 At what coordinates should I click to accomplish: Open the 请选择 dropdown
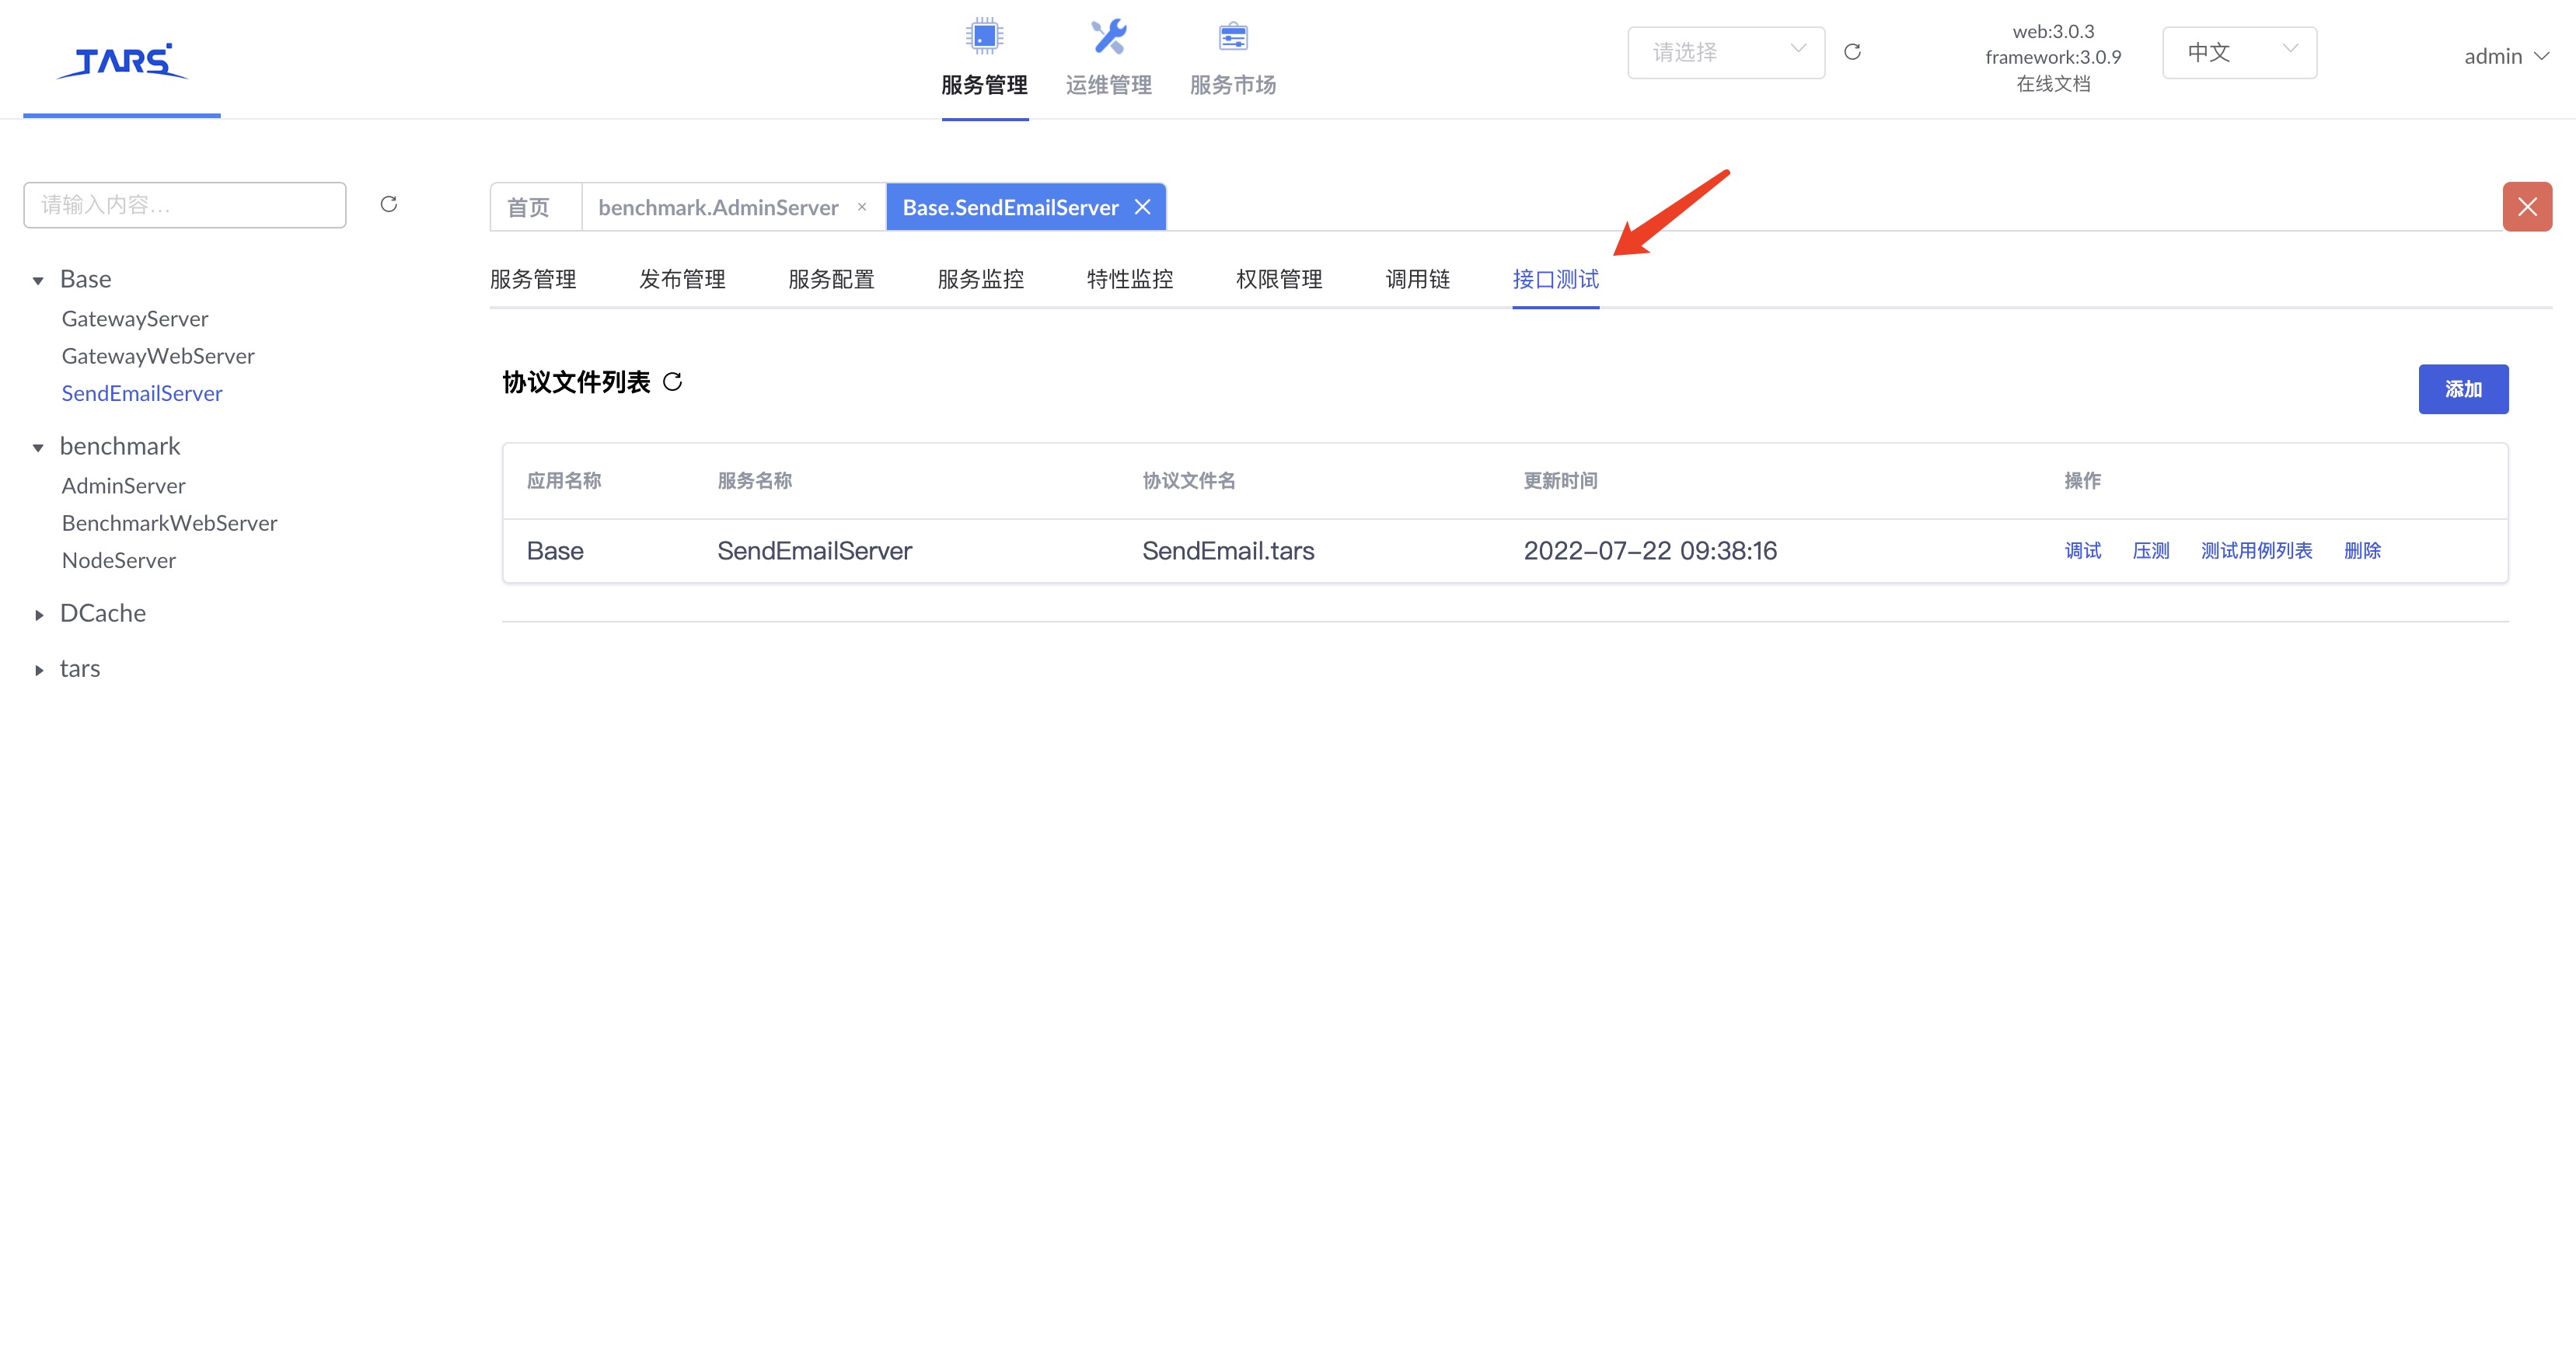coord(1725,52)
